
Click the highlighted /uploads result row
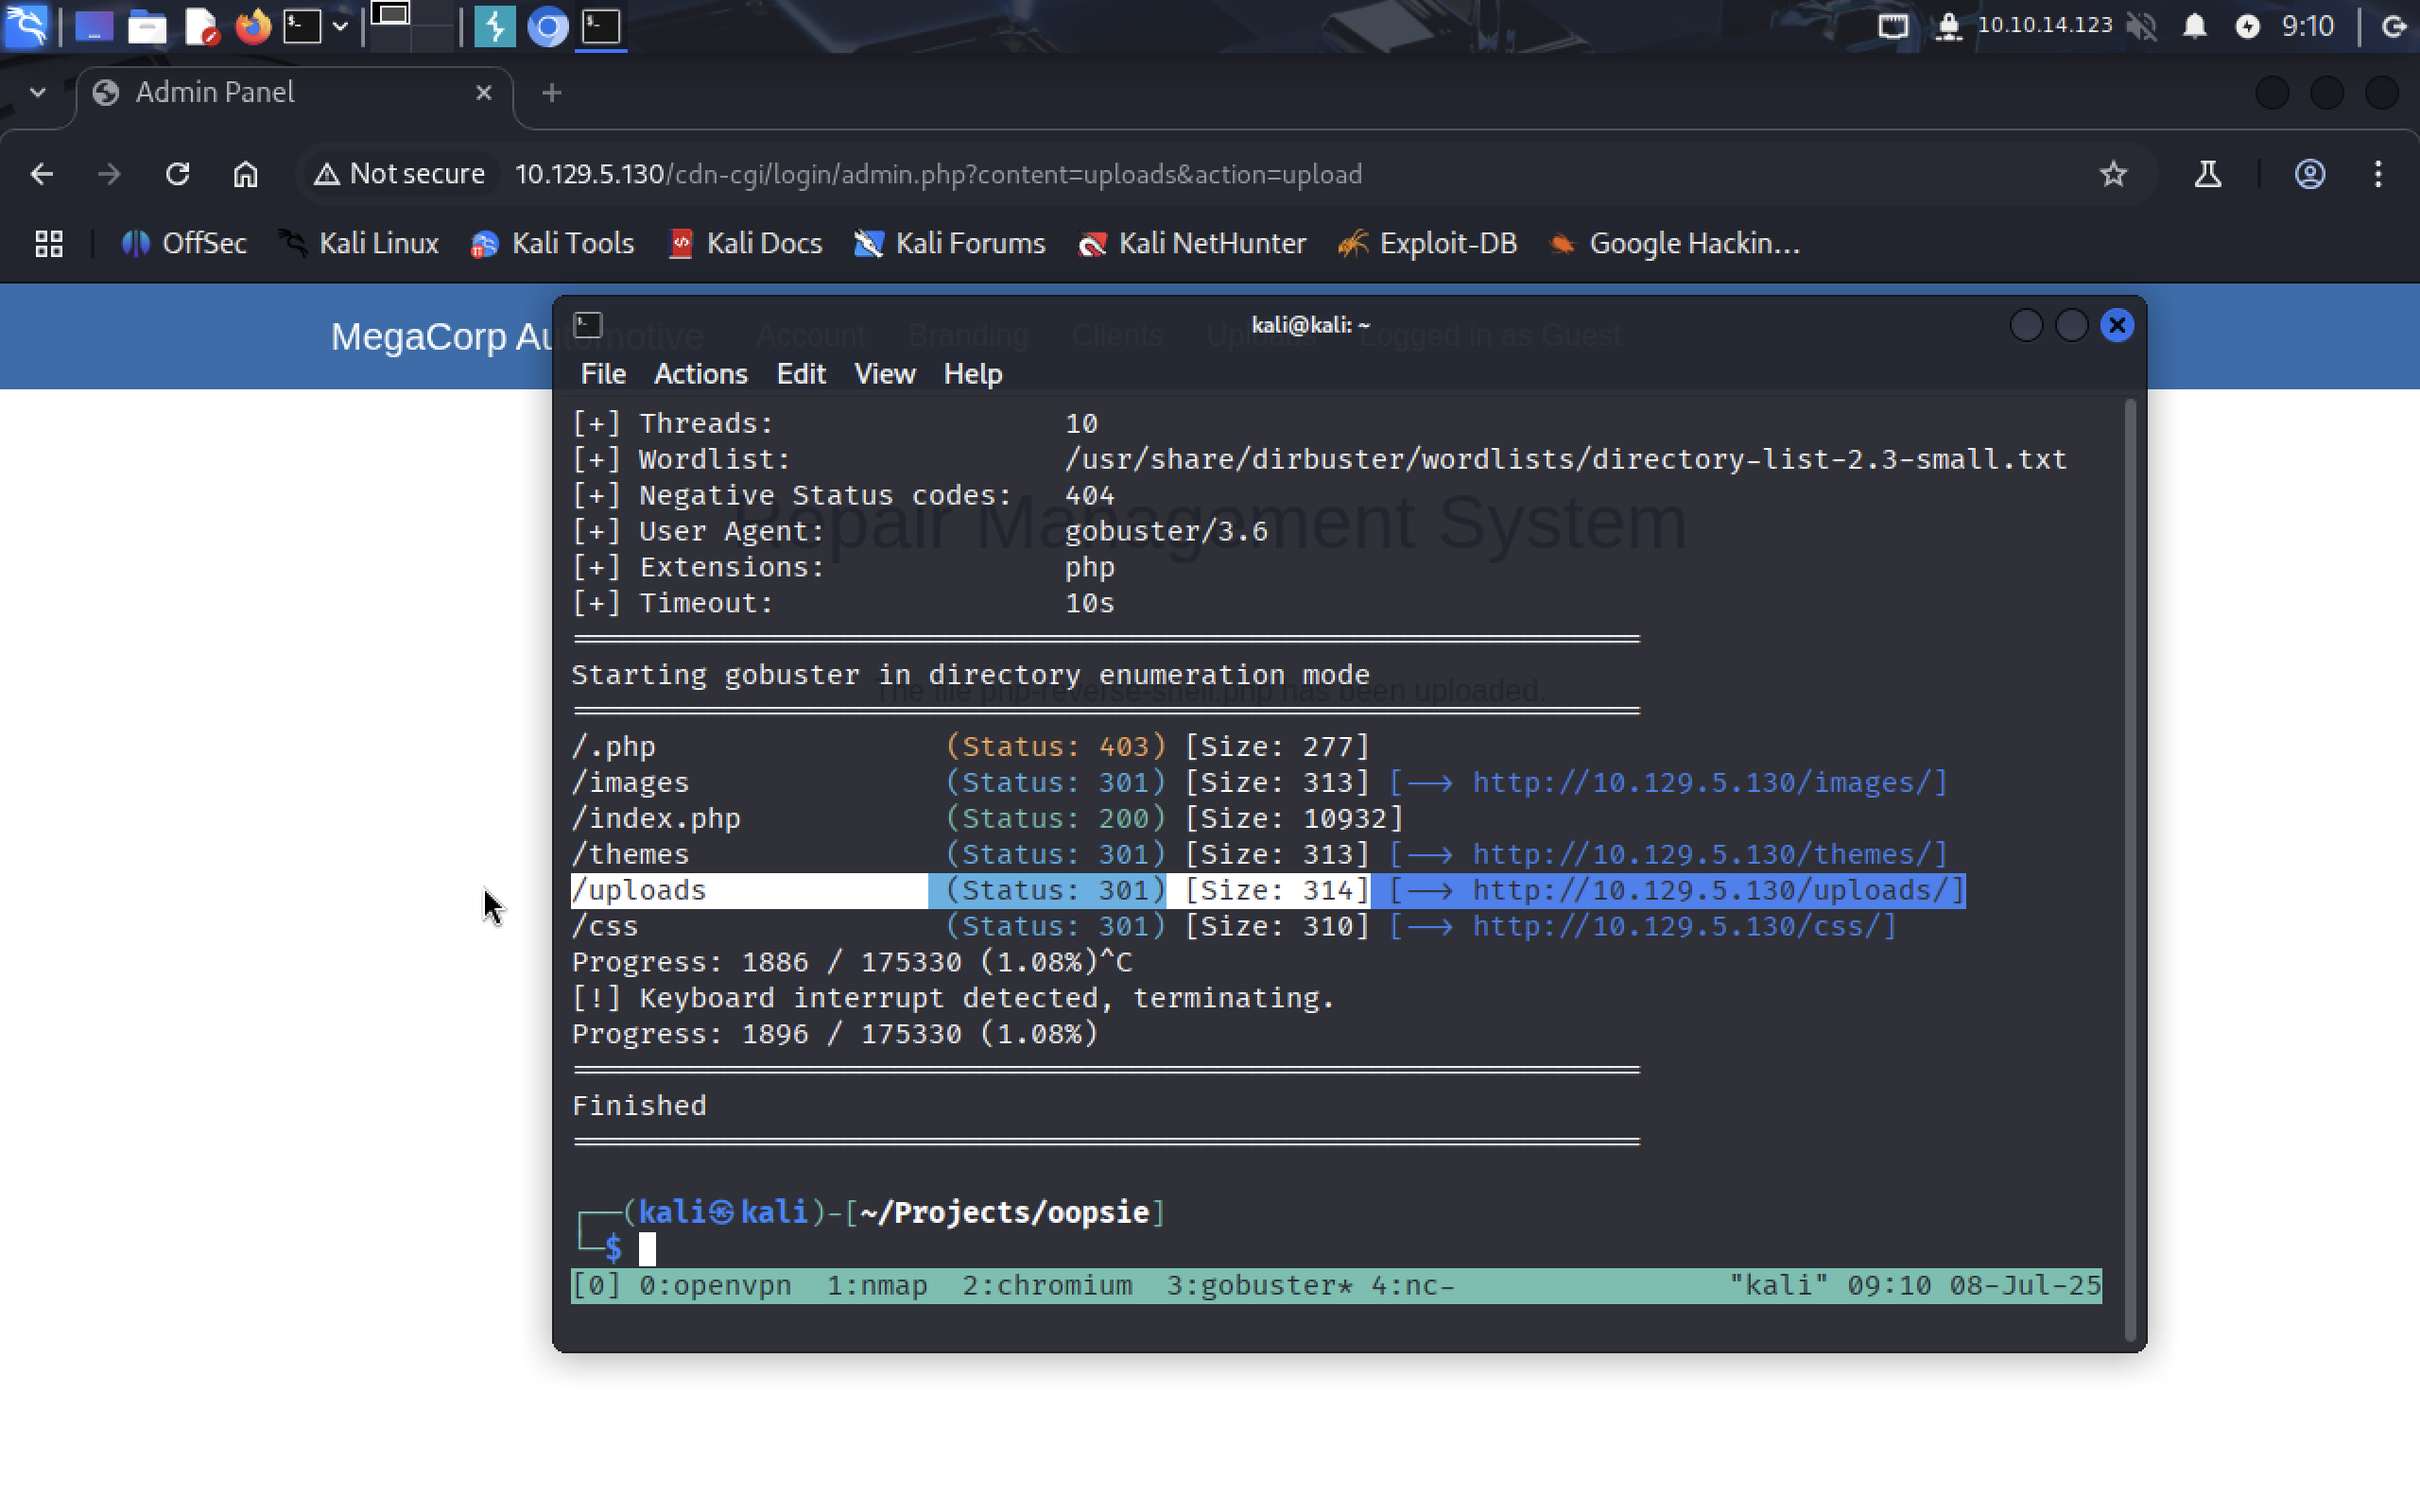pos(1267,890)
